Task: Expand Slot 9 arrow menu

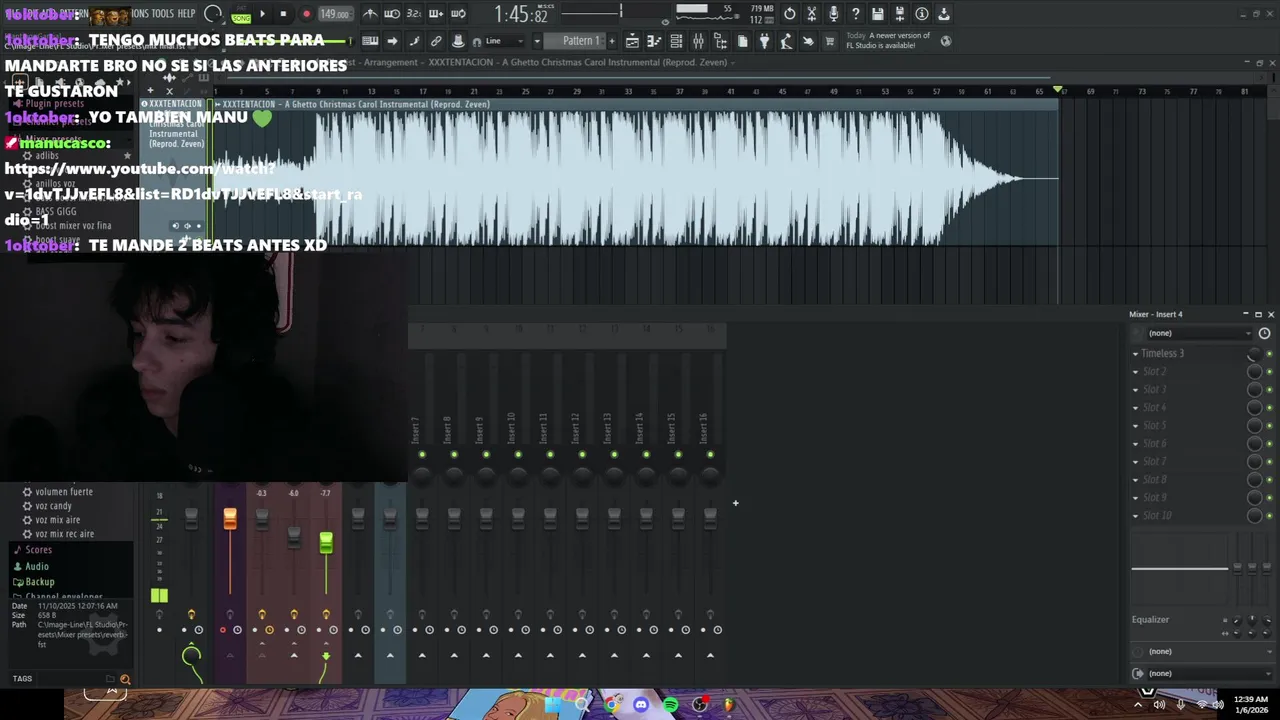Action: 1135,498
